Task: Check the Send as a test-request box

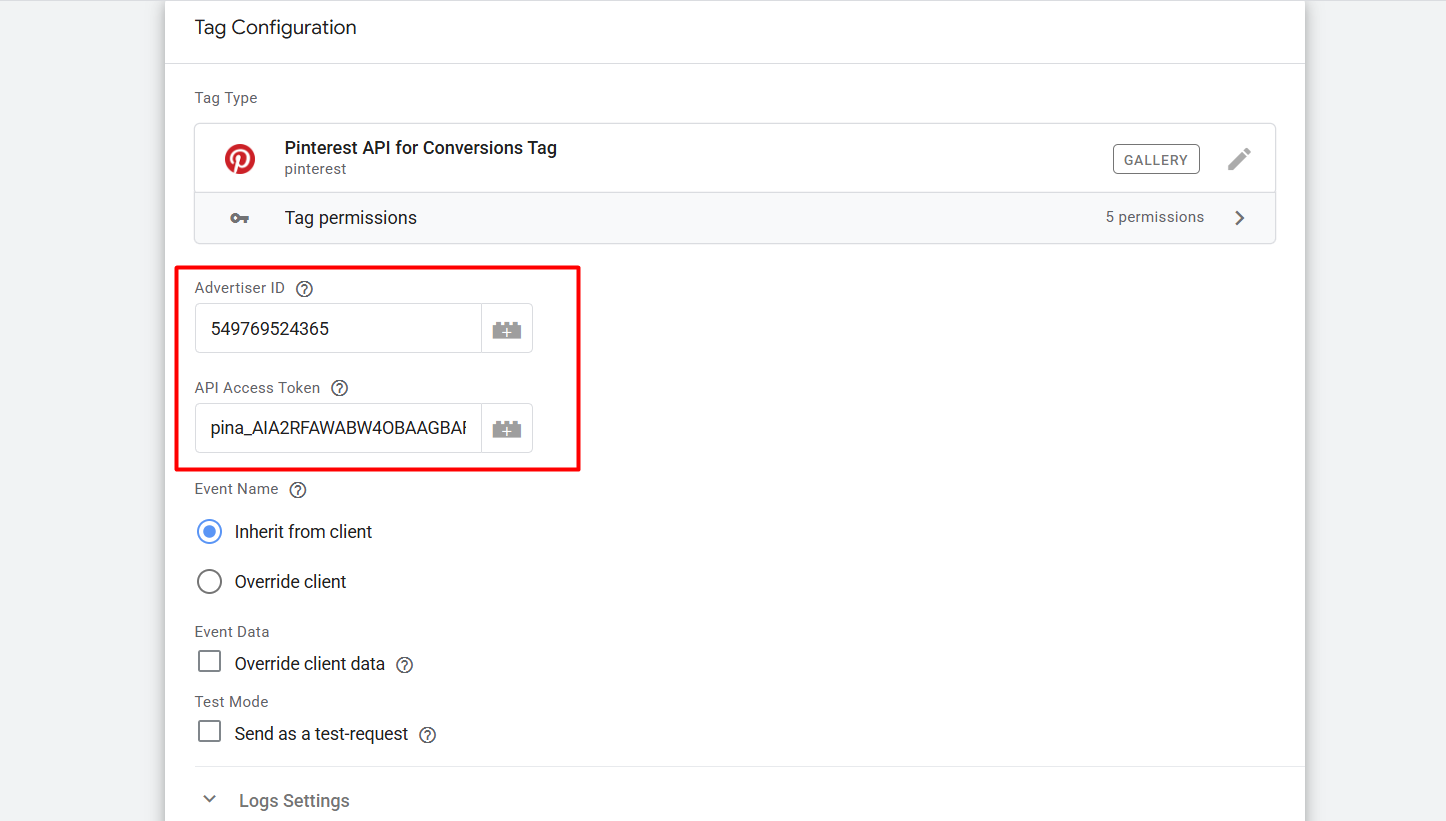Action: pyautogui.click(x=209, y=732)
